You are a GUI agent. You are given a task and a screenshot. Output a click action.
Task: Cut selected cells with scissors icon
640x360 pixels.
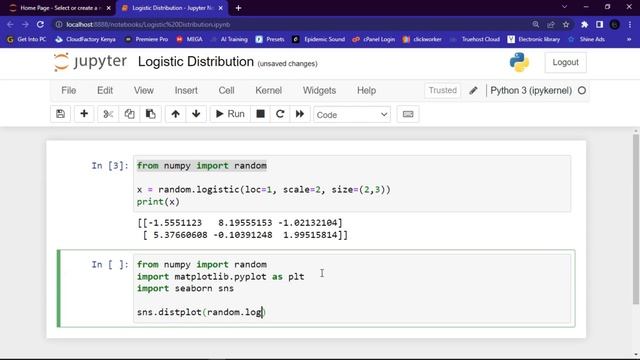[108, 114]
